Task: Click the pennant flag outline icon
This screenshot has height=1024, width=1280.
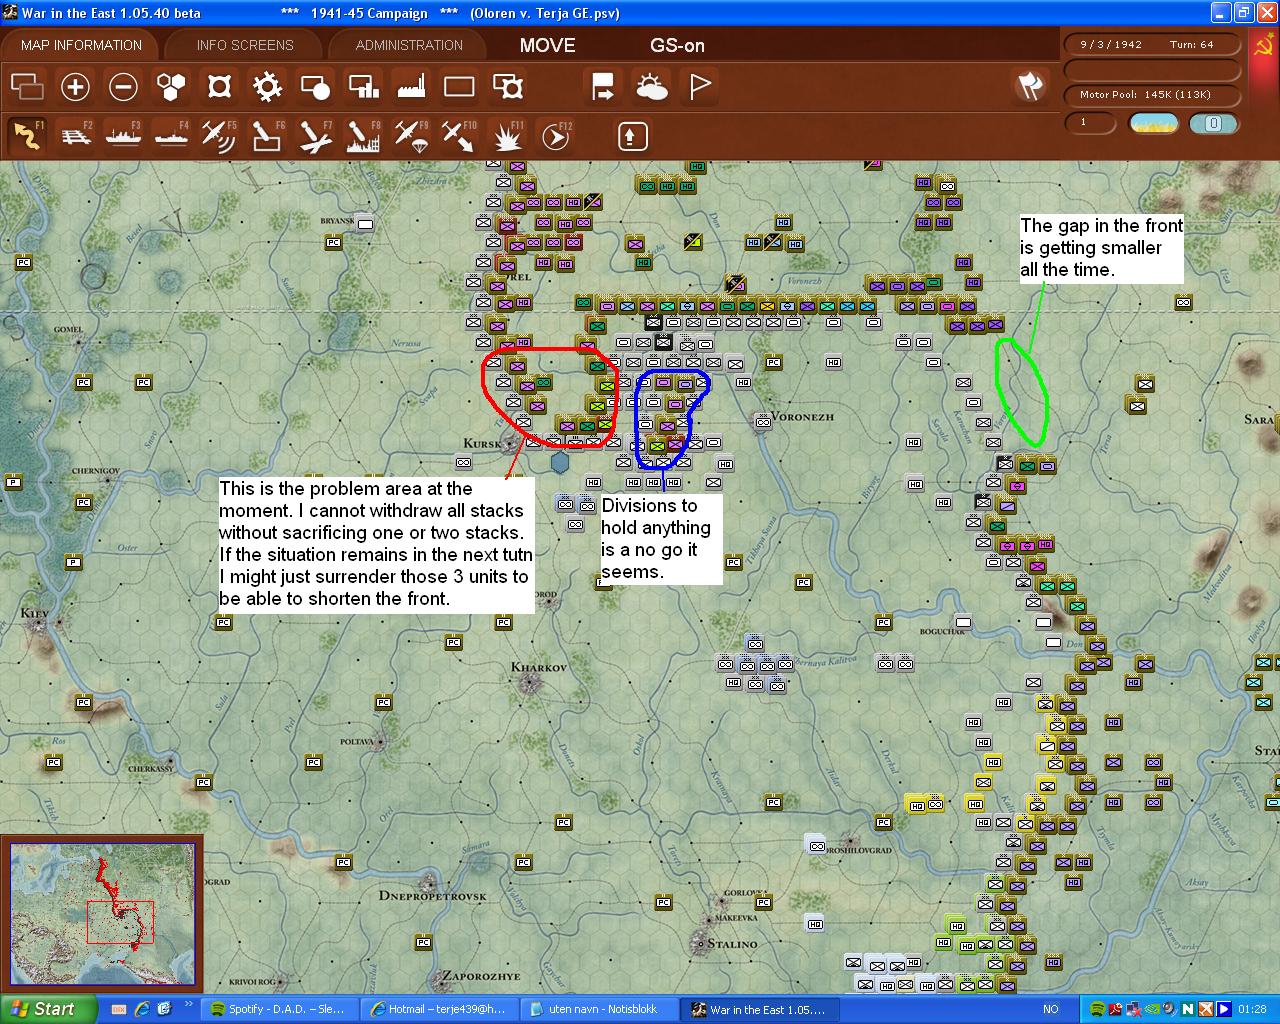Action: click(x=700, y=87)
